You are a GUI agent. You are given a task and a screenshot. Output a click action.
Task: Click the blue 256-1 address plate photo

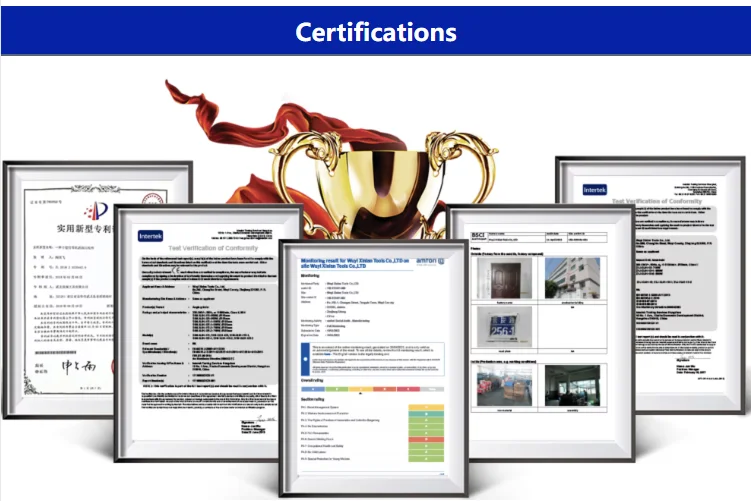point(504,327)
